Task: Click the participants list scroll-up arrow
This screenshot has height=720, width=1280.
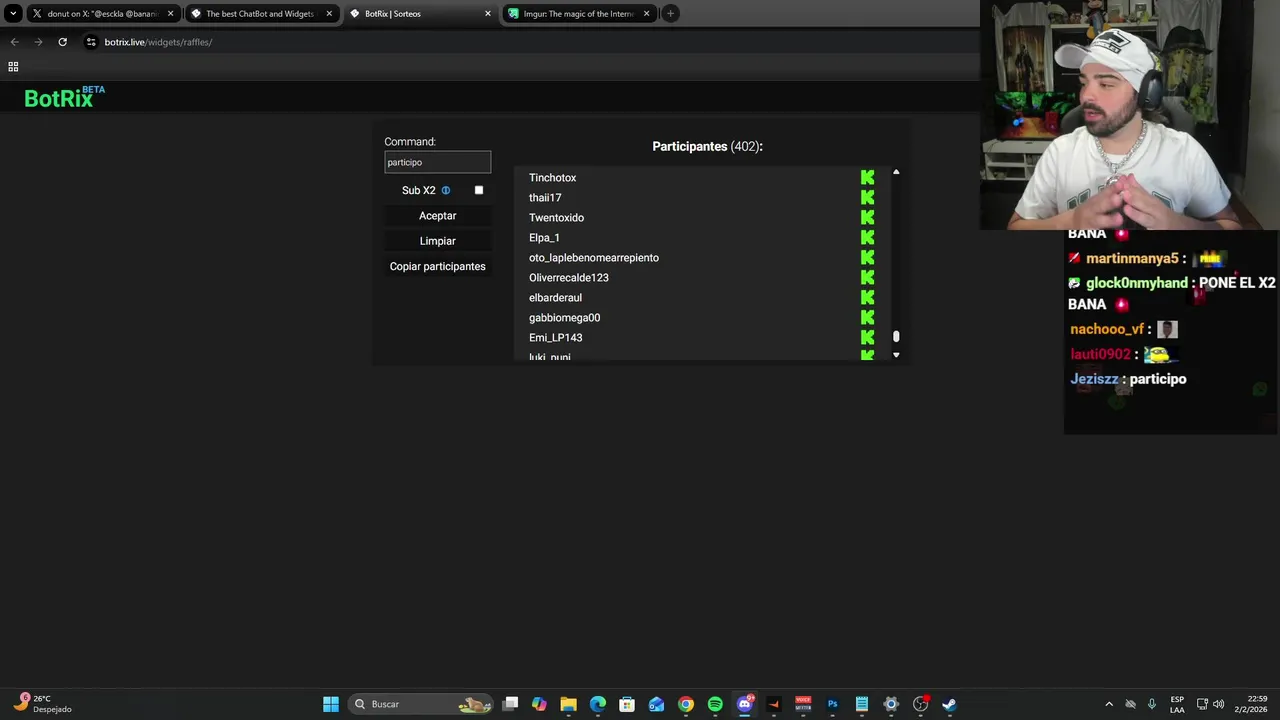Action: (896, 173)
